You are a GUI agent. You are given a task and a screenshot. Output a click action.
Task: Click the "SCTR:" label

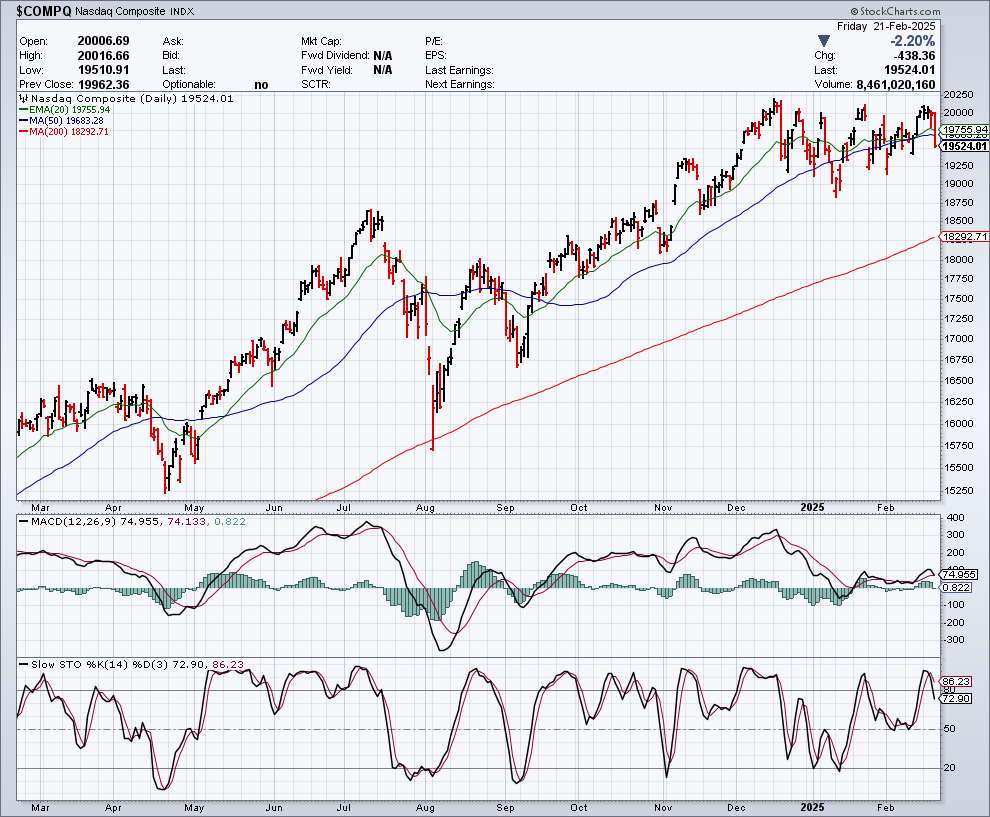(316, 85)
